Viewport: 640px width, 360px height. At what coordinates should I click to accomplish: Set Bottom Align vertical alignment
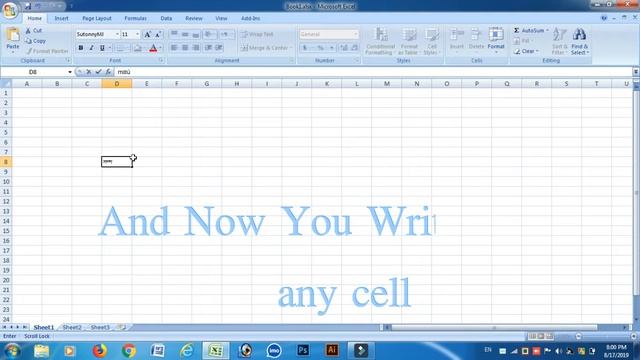click(x=196, y=34)
